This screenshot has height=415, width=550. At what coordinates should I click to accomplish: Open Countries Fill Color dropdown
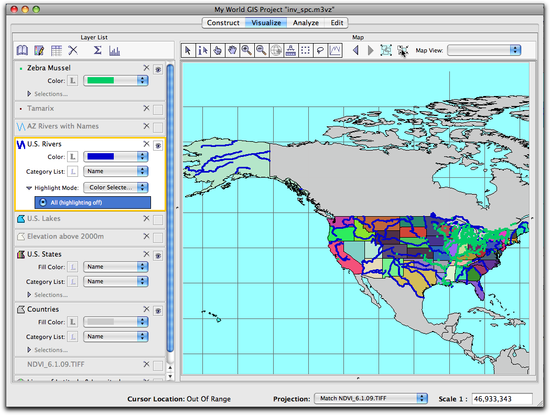pos(116,322)
